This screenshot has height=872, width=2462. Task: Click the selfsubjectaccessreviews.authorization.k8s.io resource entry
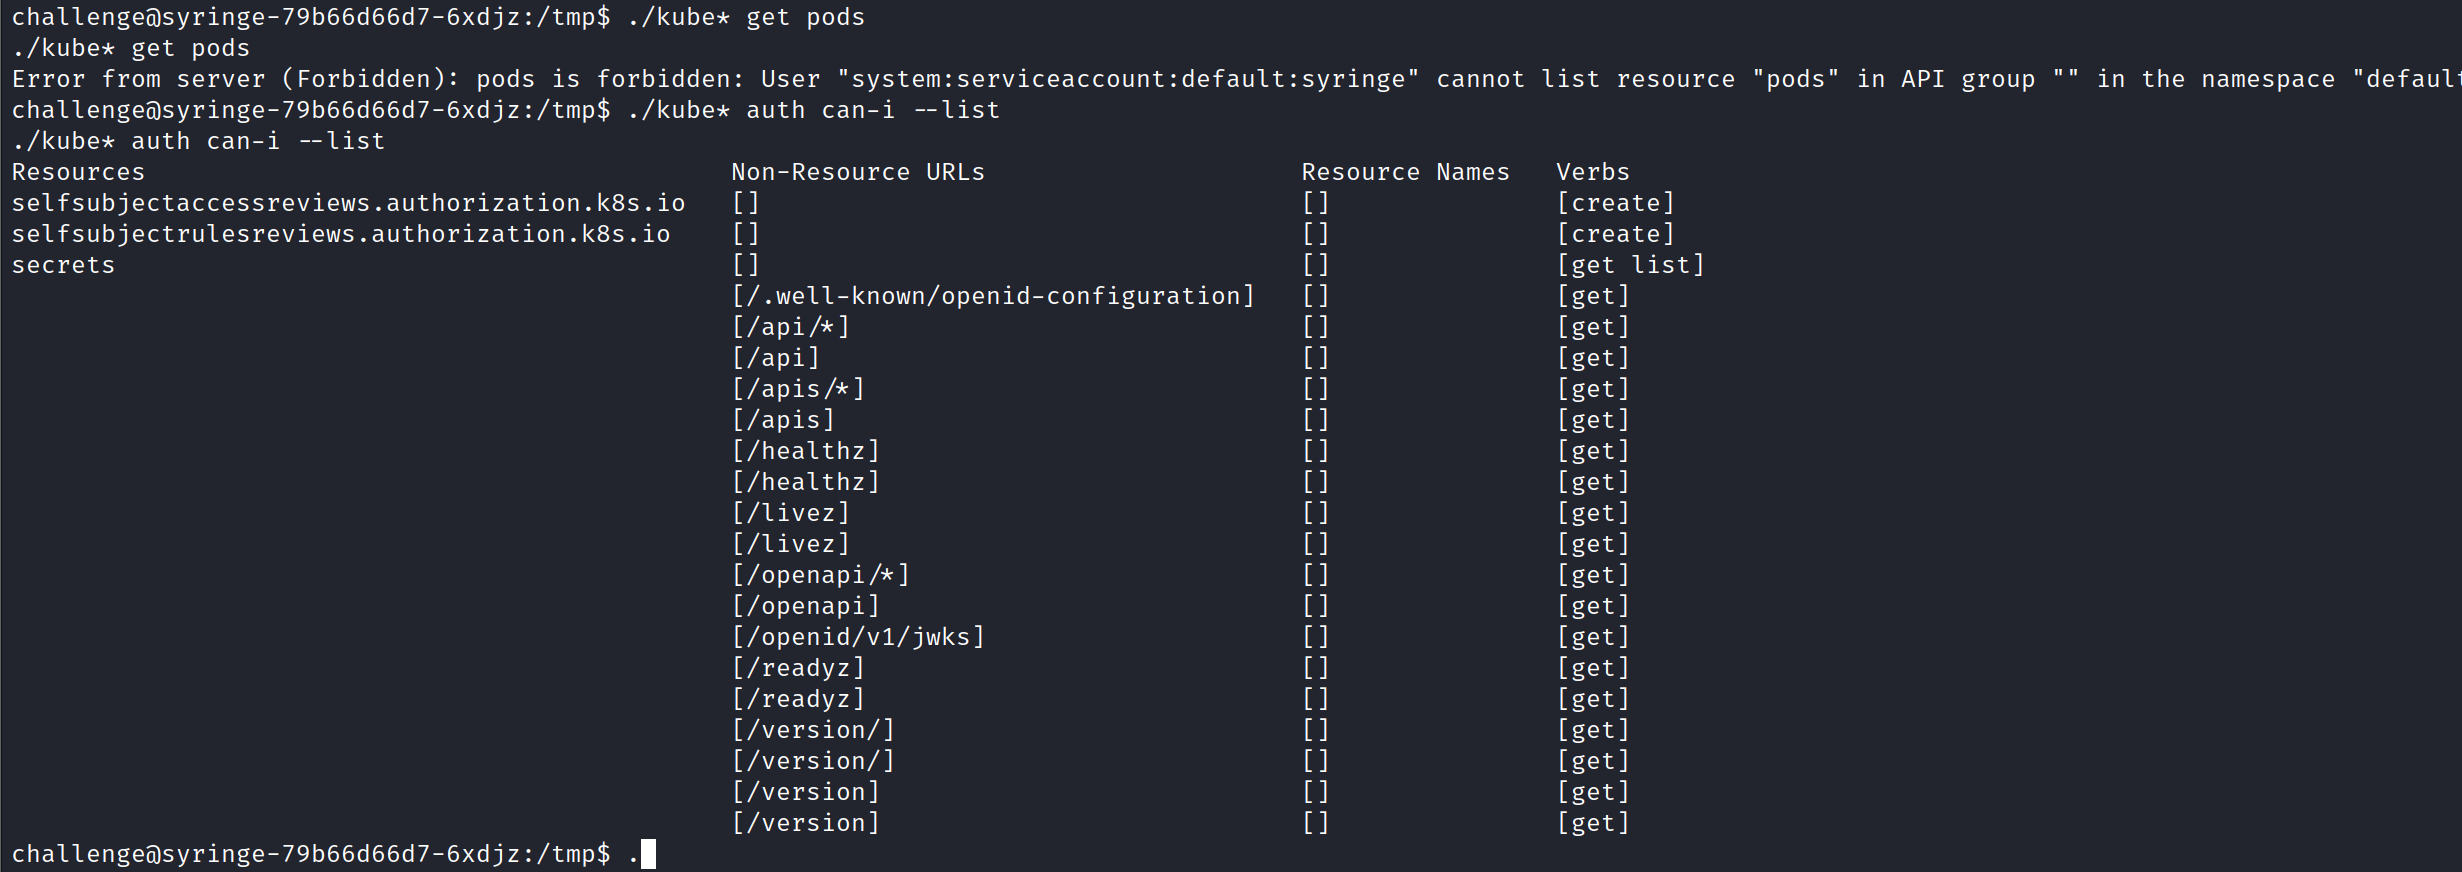coord(348,203)
